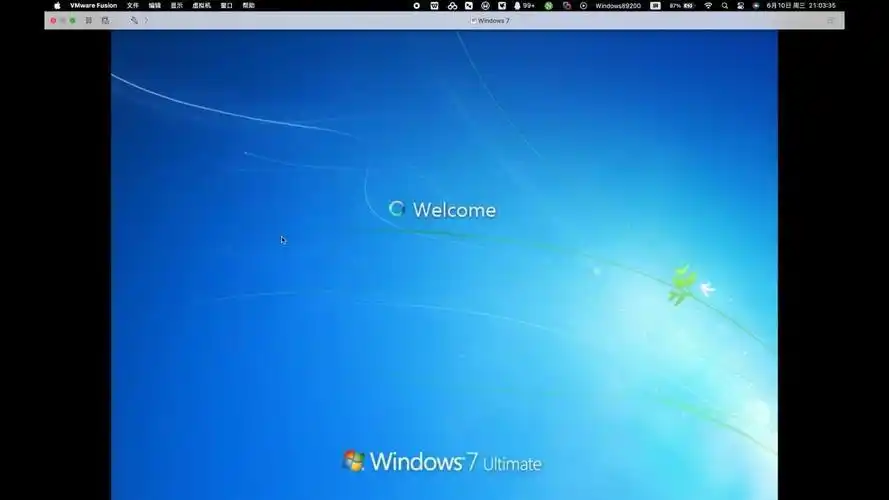Open the 文件 menu
Image resolution: width=889 pixels, height=500 pixels.
(133, 6)
